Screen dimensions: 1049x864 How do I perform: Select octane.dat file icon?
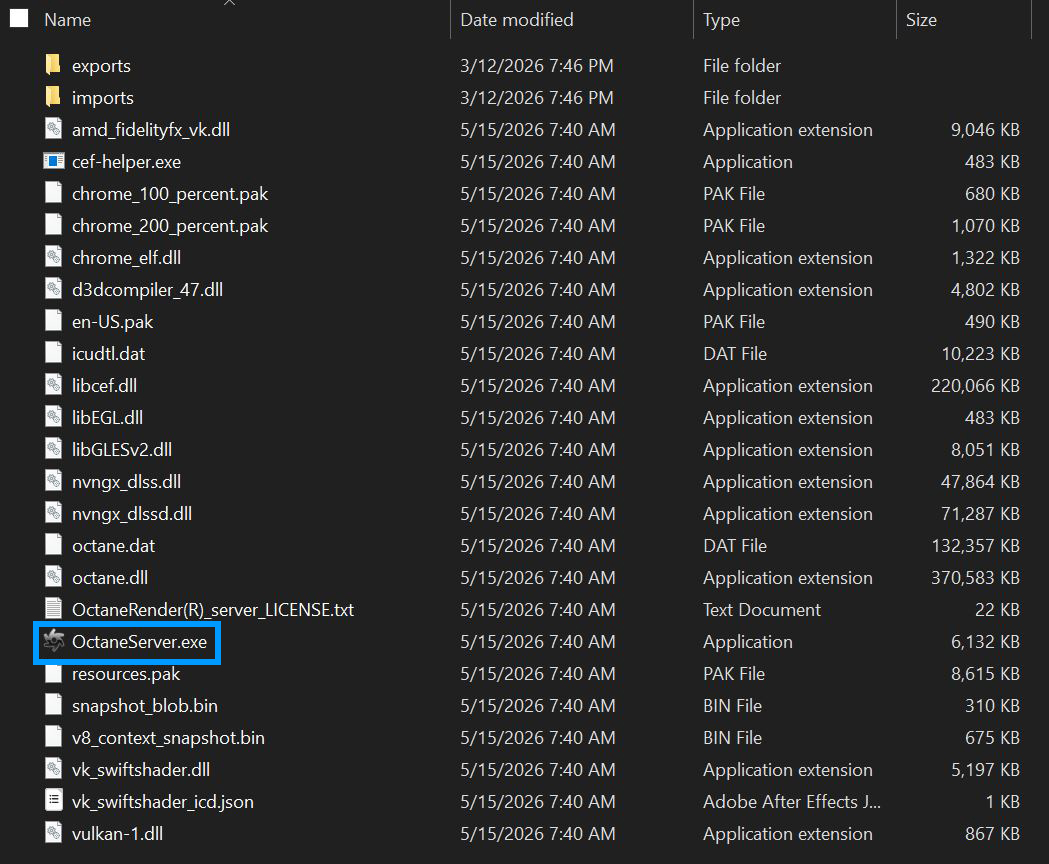click(x=54, y=545)
